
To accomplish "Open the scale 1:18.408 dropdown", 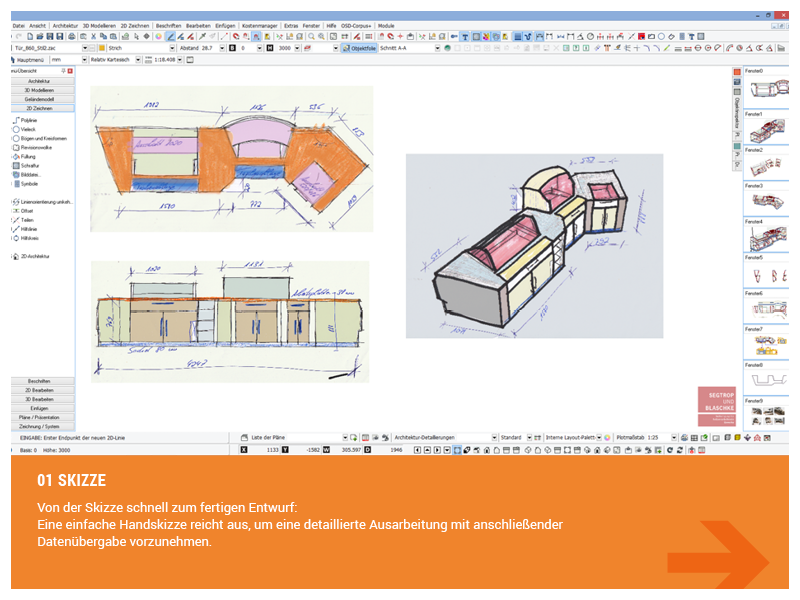I will point(180,59).
